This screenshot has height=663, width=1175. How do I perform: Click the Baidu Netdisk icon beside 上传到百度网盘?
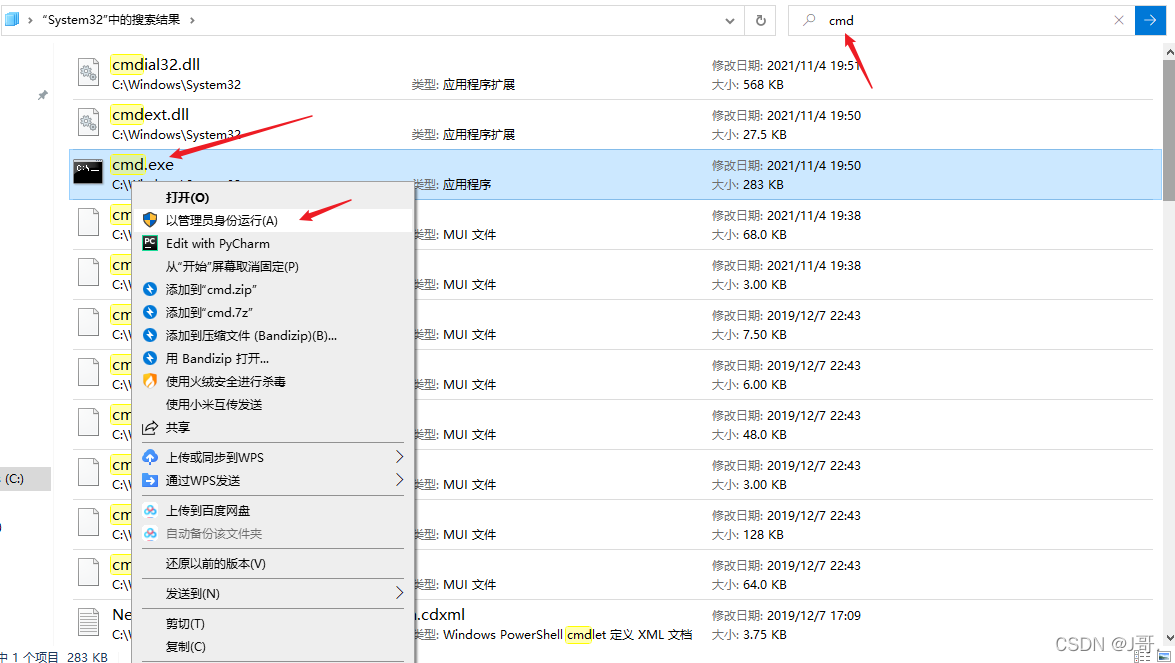tap(150, 510)
